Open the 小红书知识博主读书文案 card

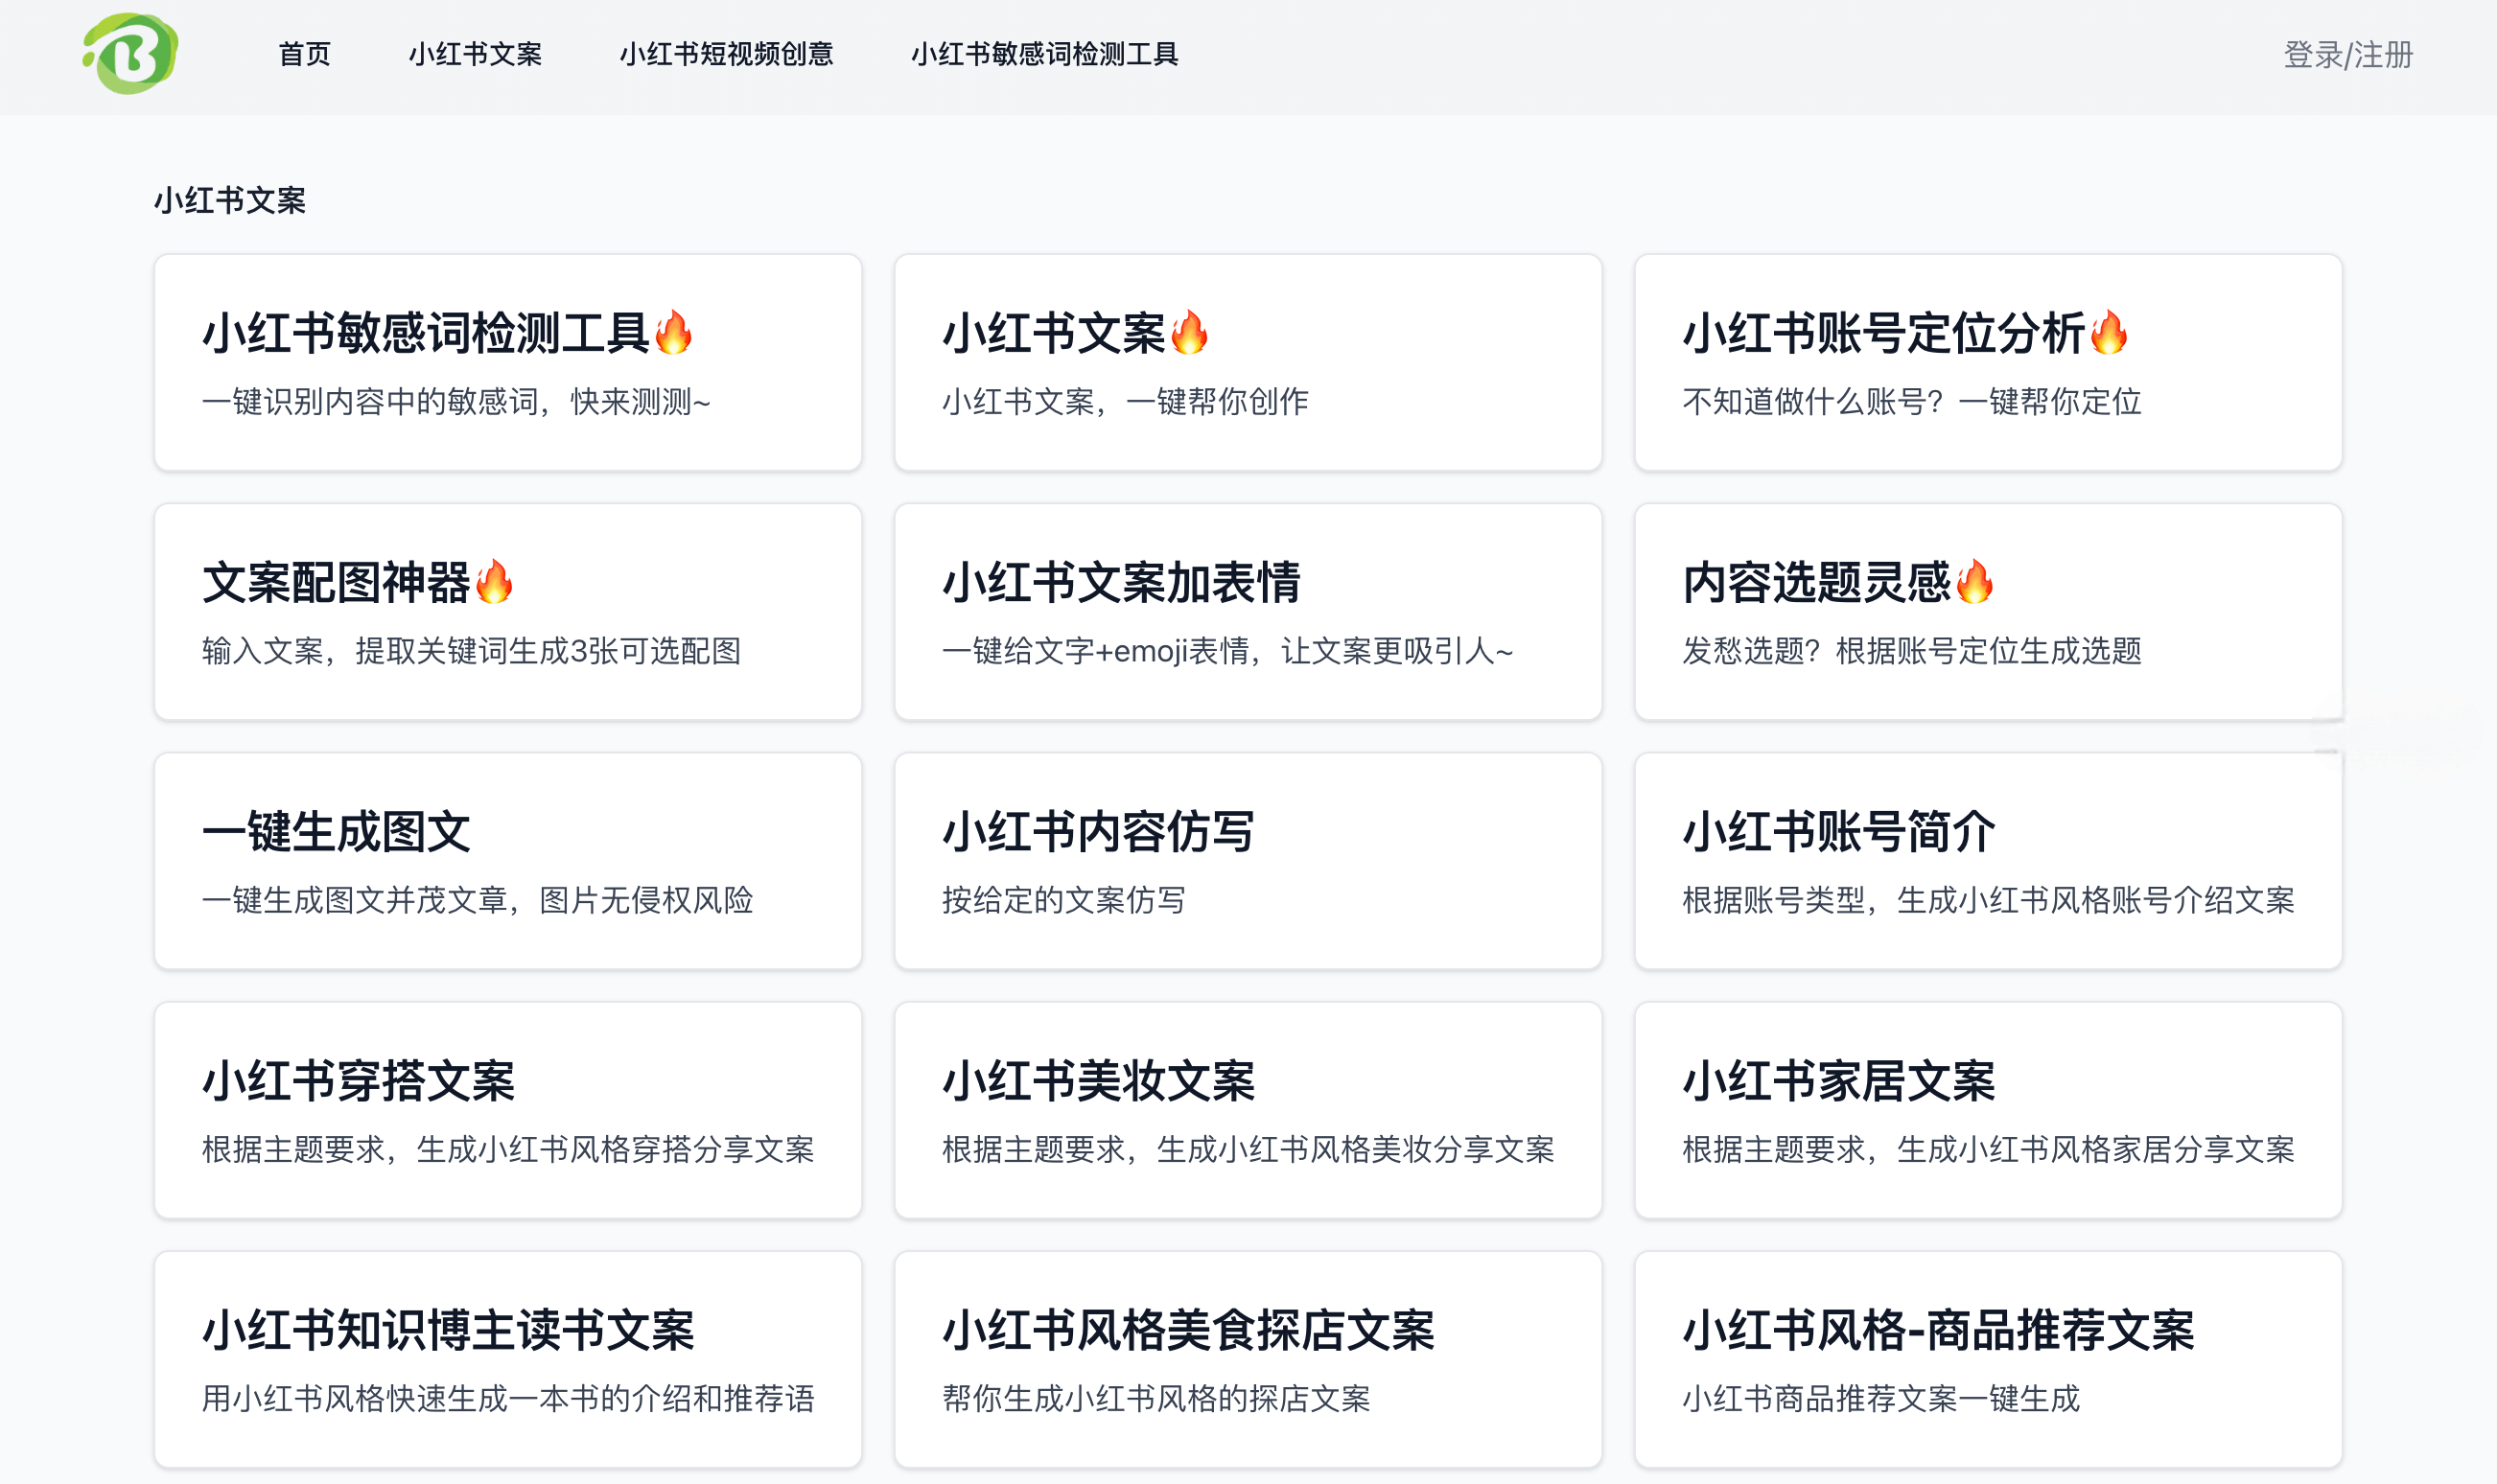click(x=508, y=1359)
